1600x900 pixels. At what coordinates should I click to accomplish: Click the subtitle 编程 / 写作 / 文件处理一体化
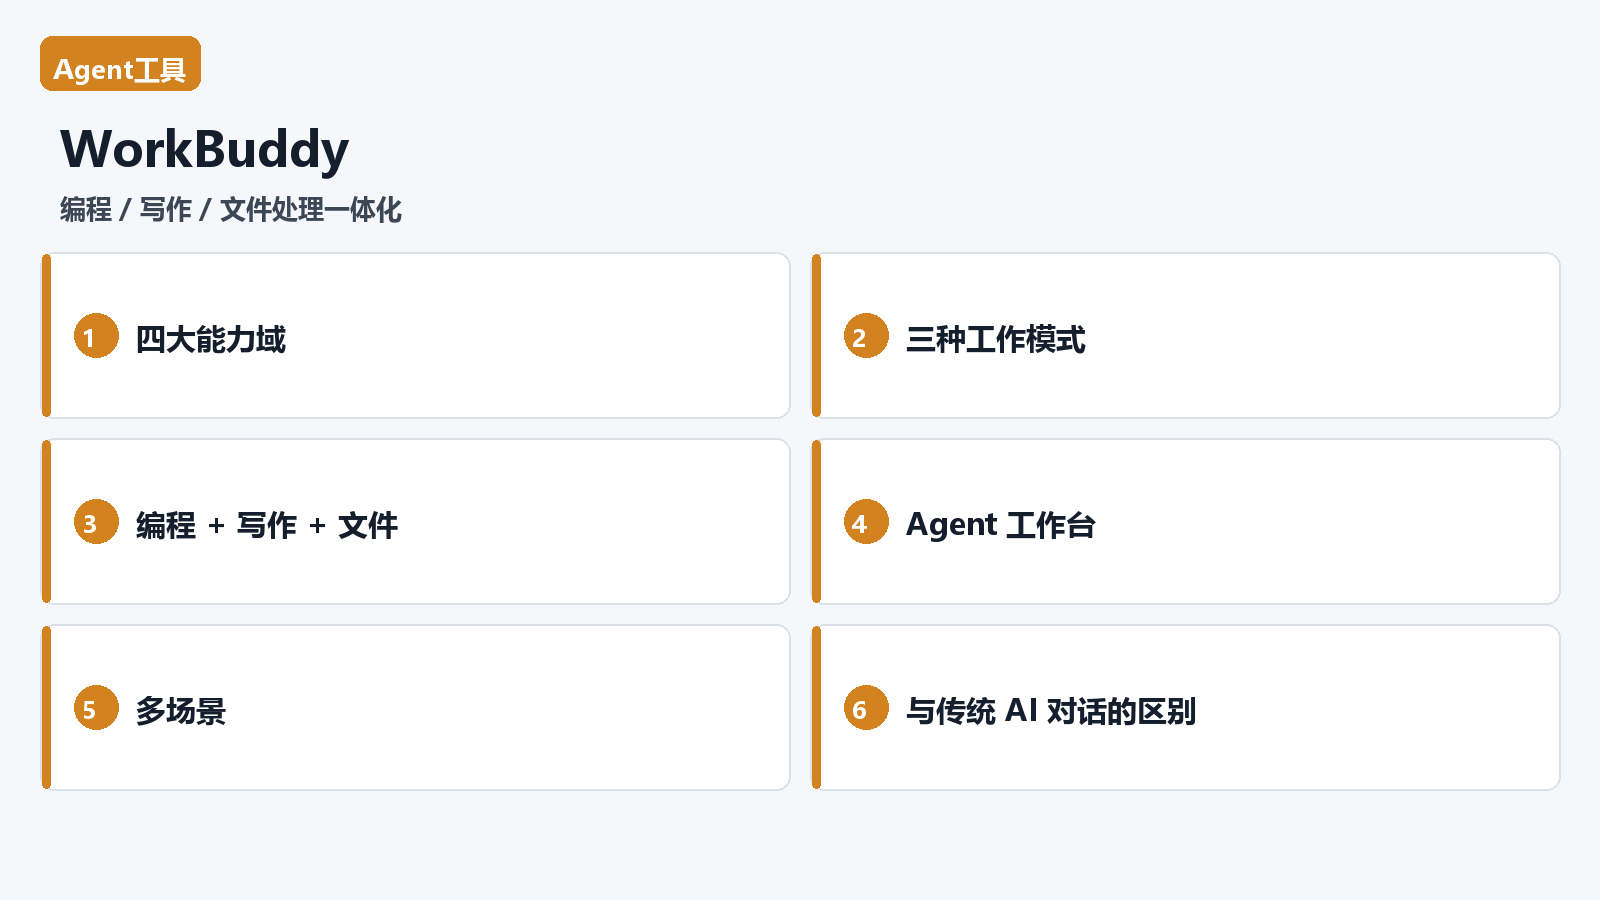[231, 209]
